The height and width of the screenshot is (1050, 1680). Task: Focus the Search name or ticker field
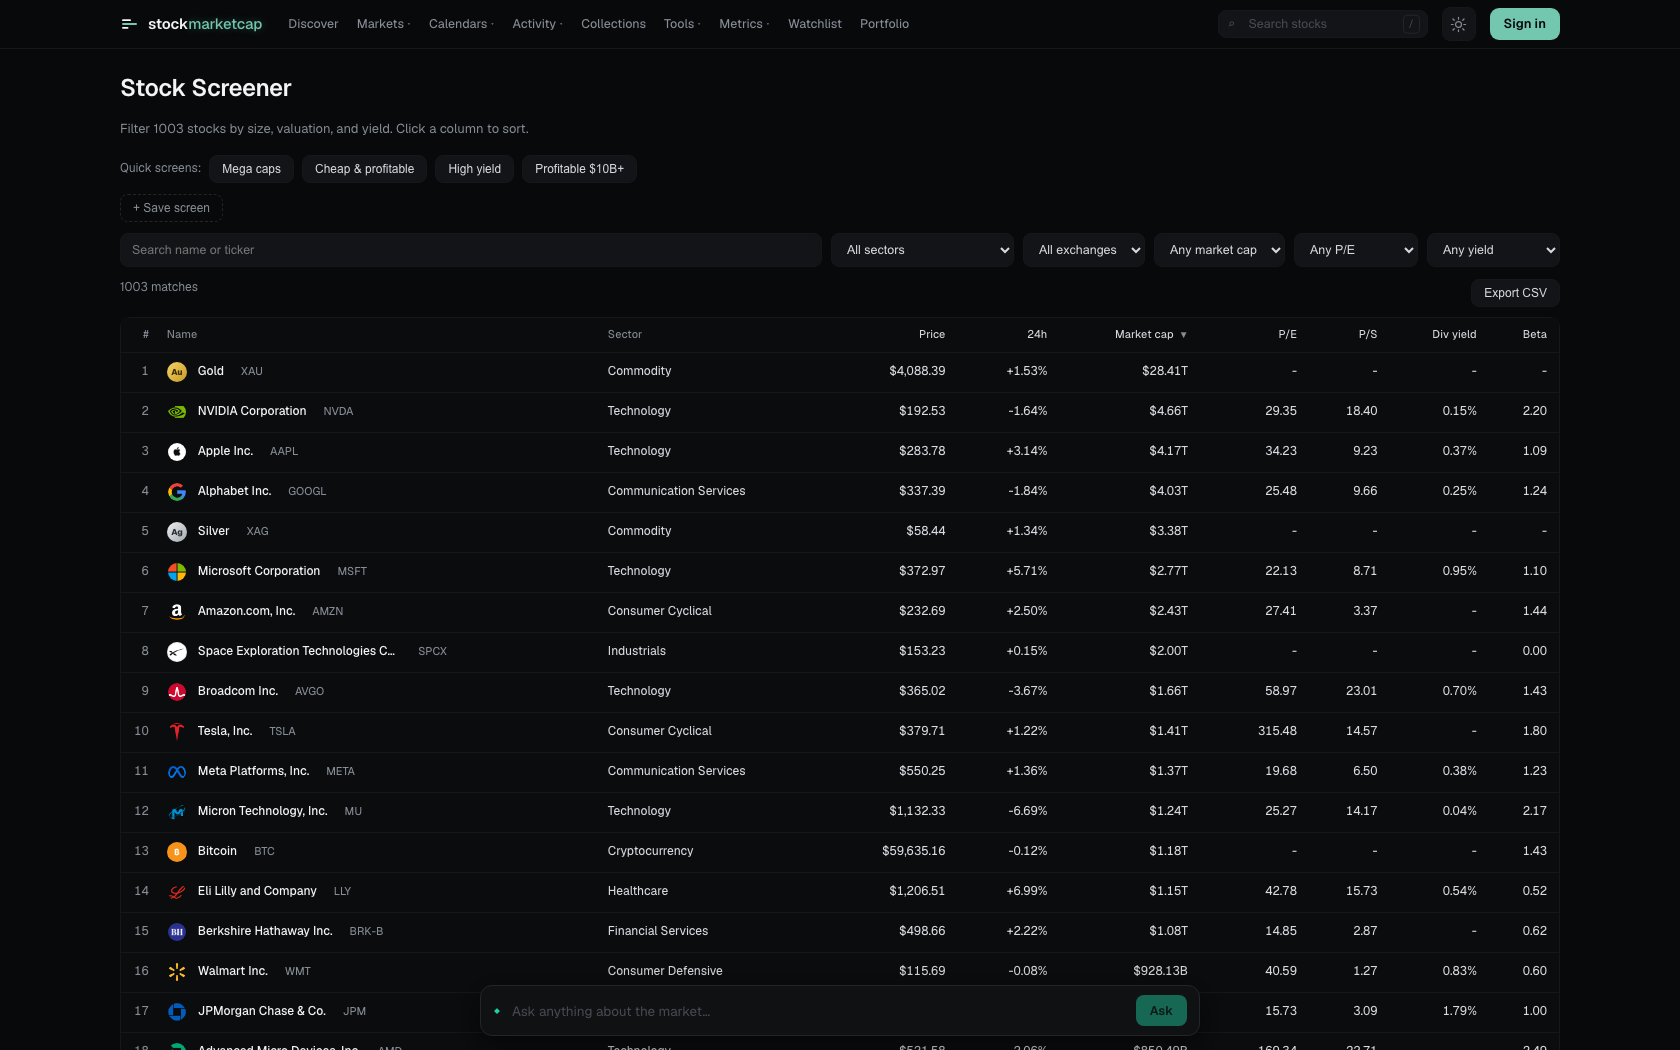click(471, 250)
